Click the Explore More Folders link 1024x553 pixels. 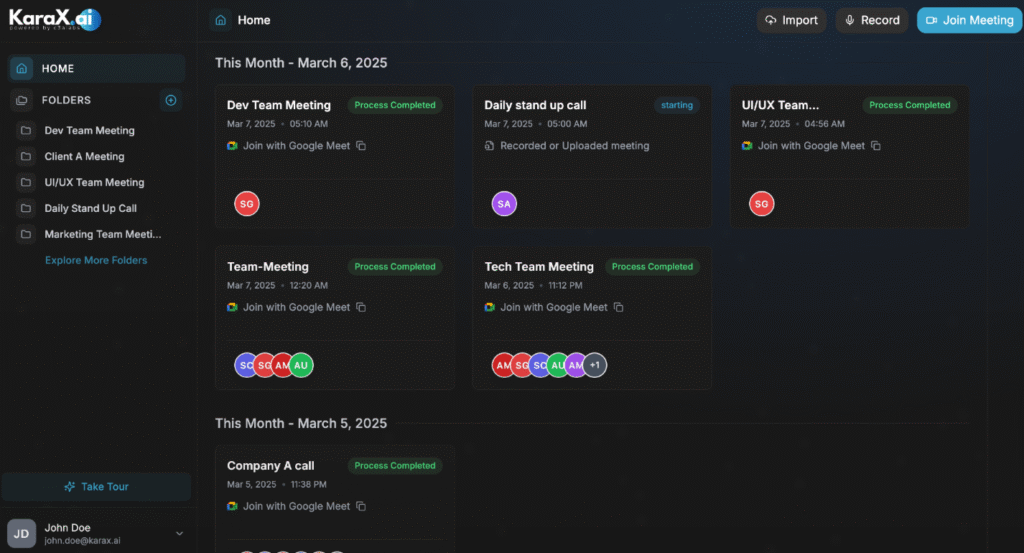(x=96, y=260)
